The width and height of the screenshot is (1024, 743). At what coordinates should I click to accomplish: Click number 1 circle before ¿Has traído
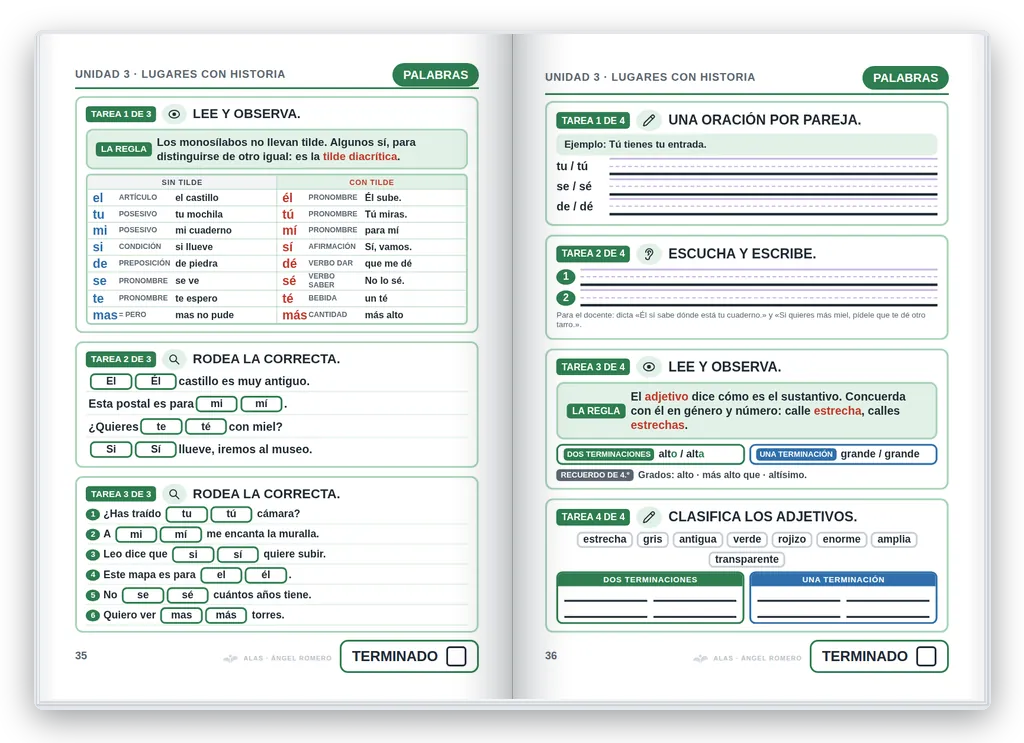(x=93, y=514)
